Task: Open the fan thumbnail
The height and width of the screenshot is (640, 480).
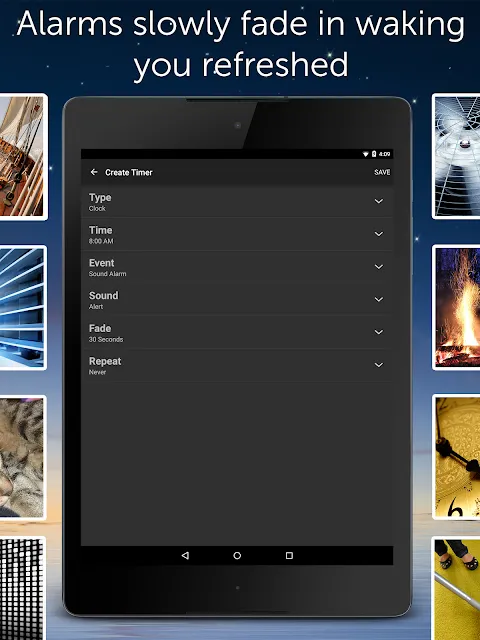Action: pos(458,156)
